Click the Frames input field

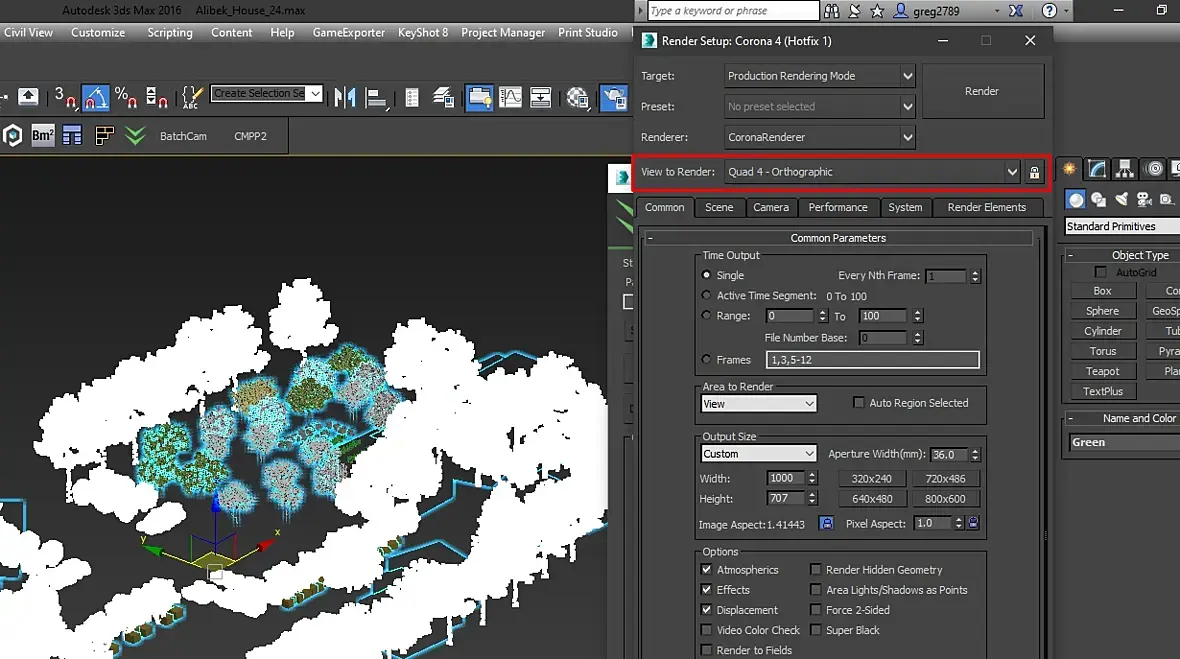pyautogui.click(x=872, y=360)
